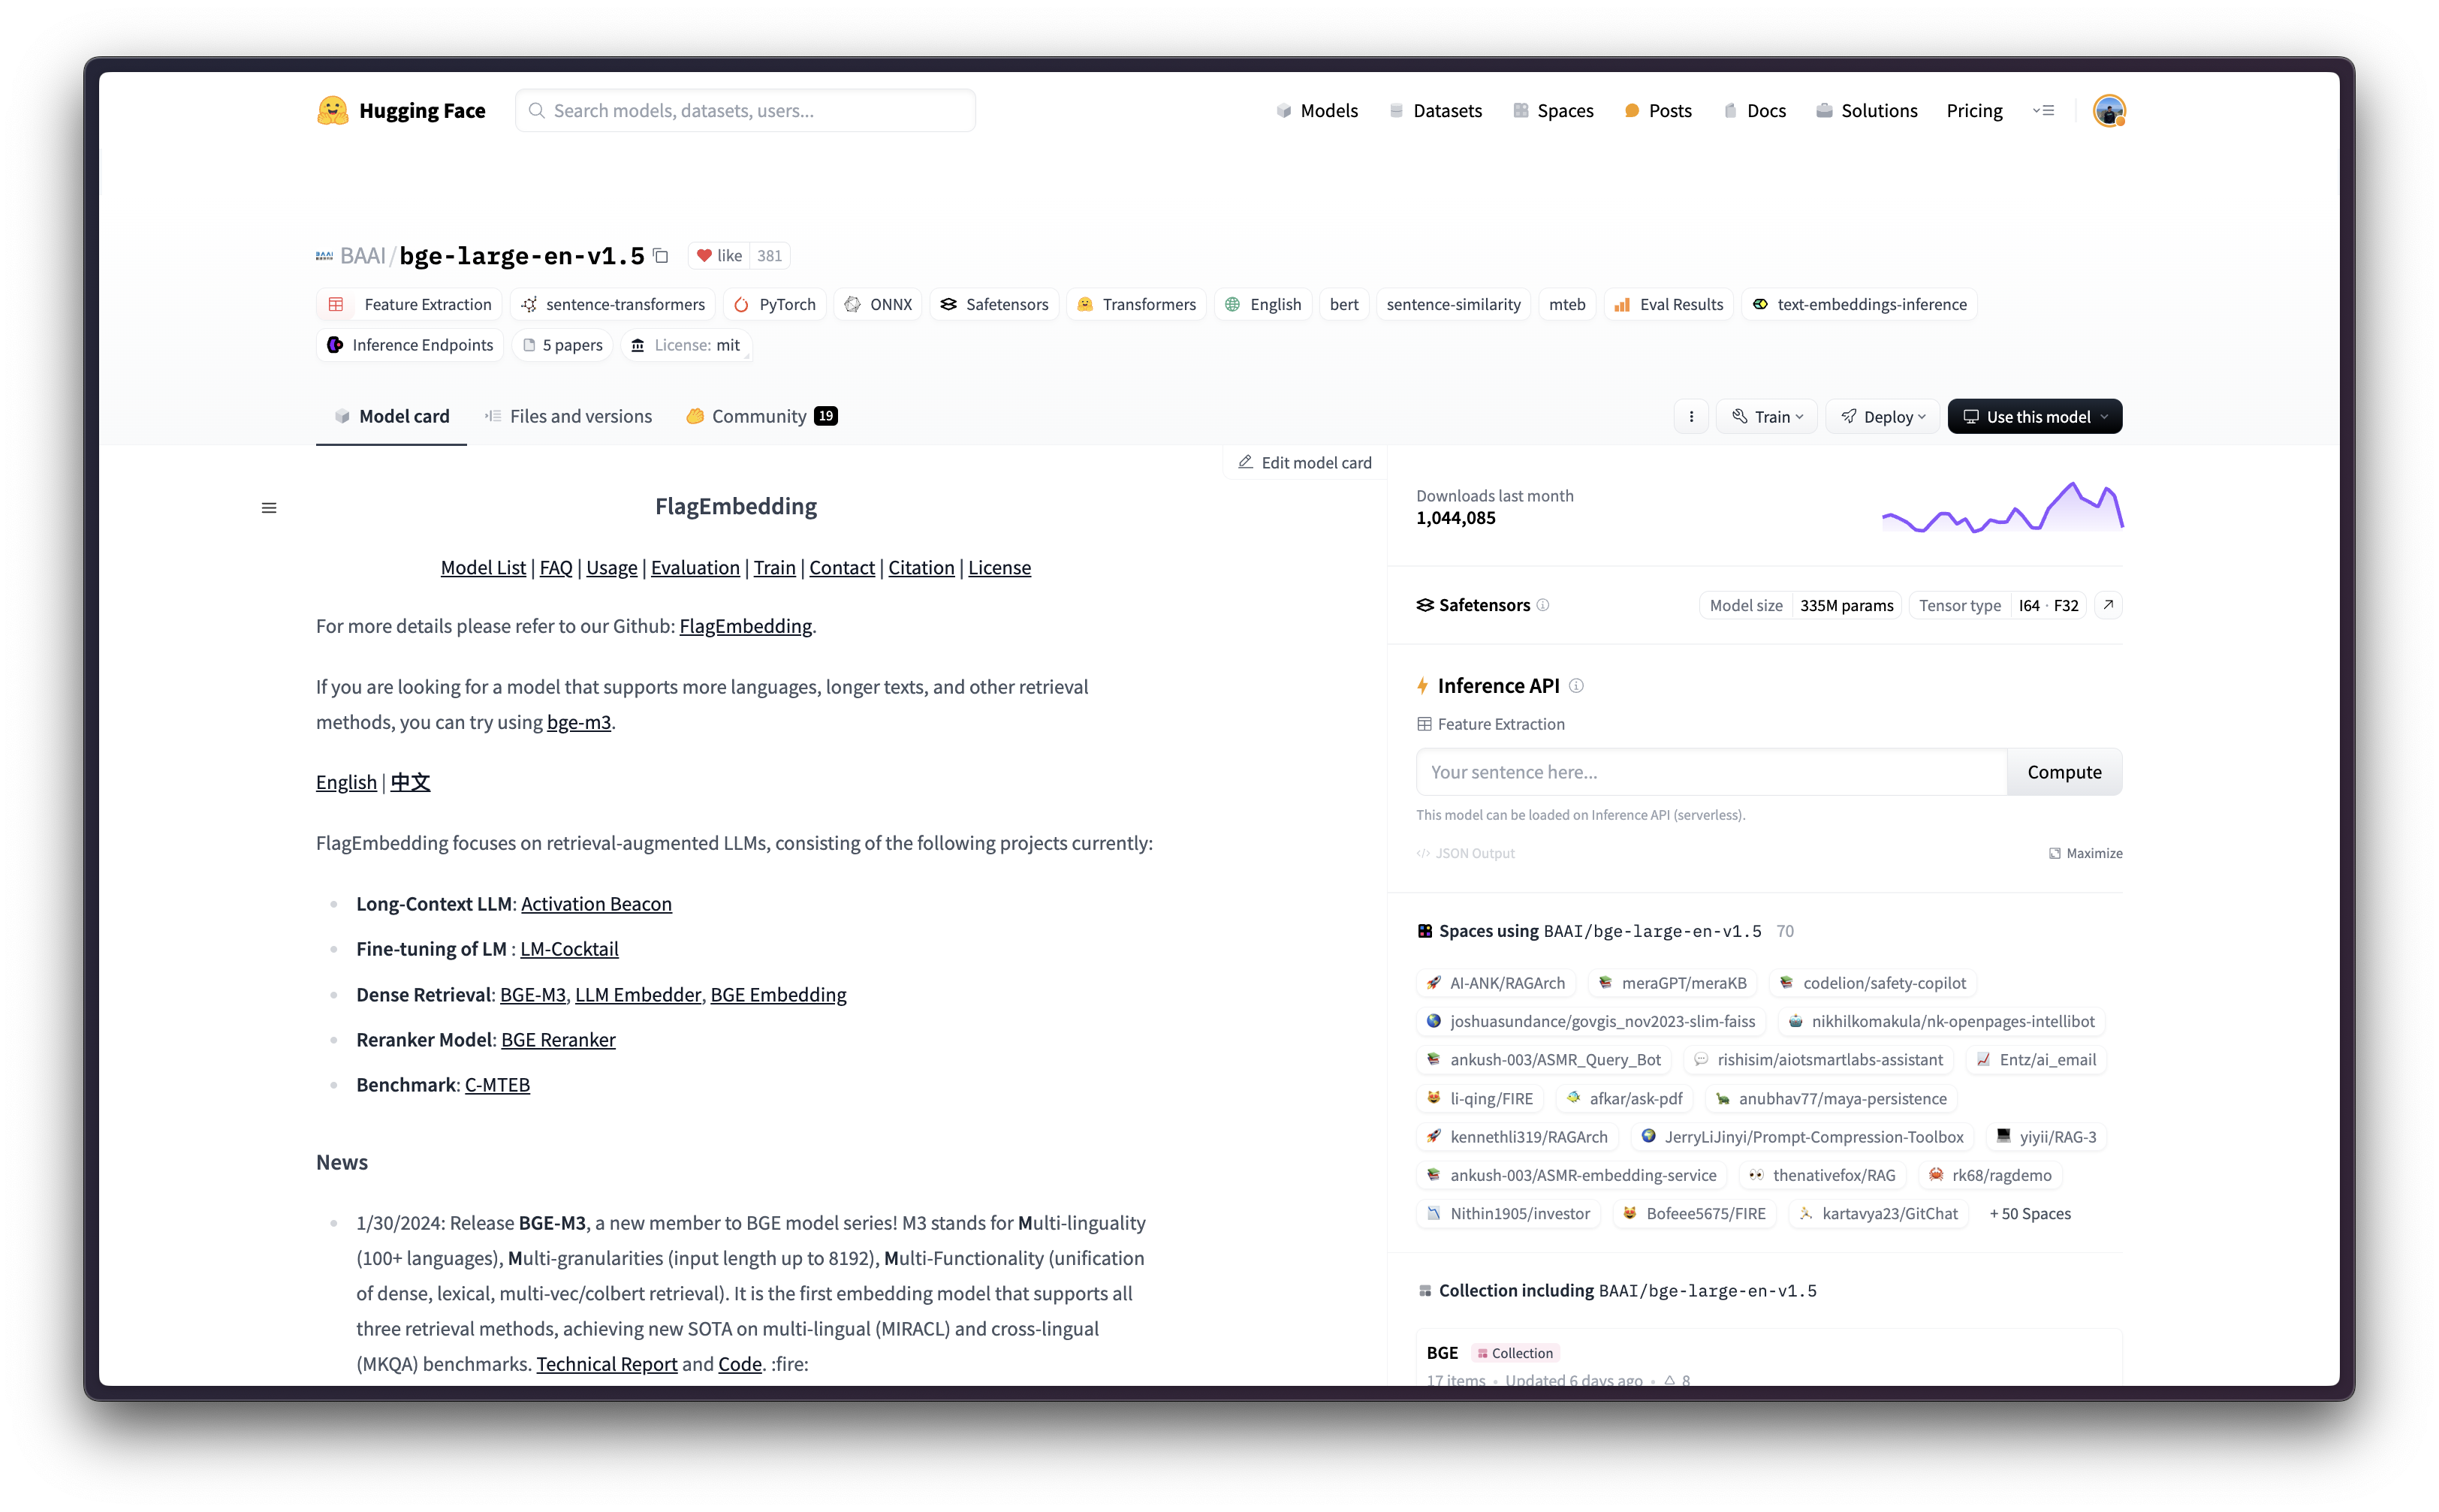
Task: Click Maximize inference API panel
Action: click(x=2085, y=852)
